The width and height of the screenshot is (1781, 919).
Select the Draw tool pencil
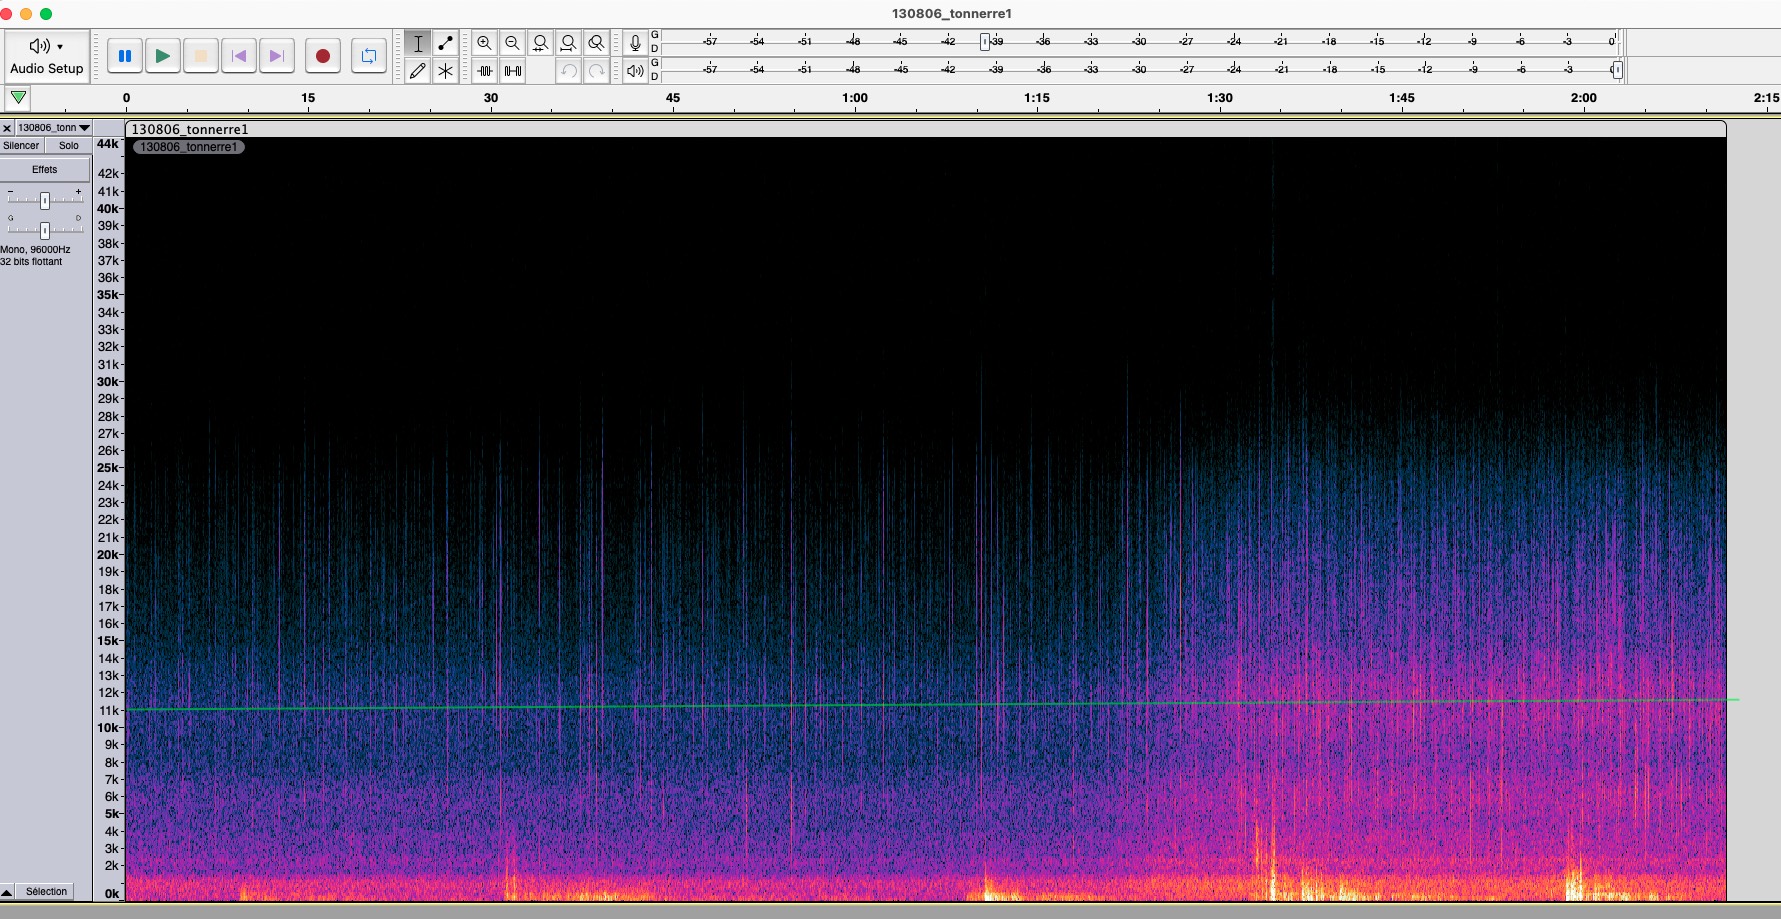tap(418, 71)
